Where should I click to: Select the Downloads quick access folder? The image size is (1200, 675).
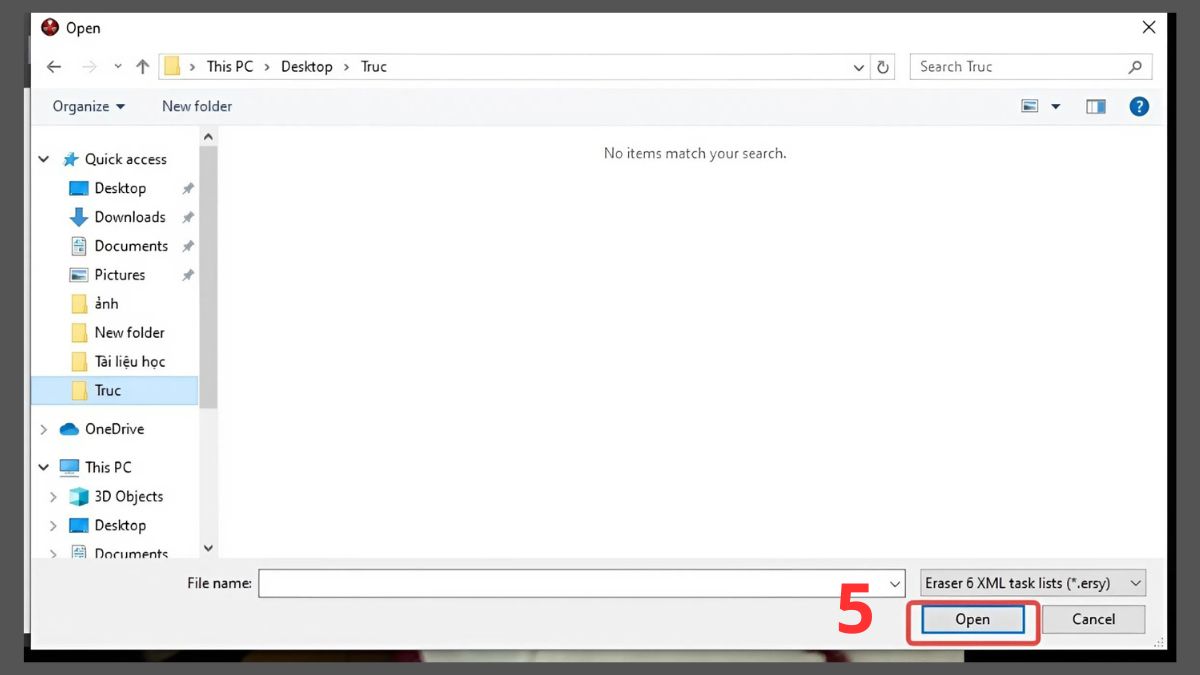(129, 217)
